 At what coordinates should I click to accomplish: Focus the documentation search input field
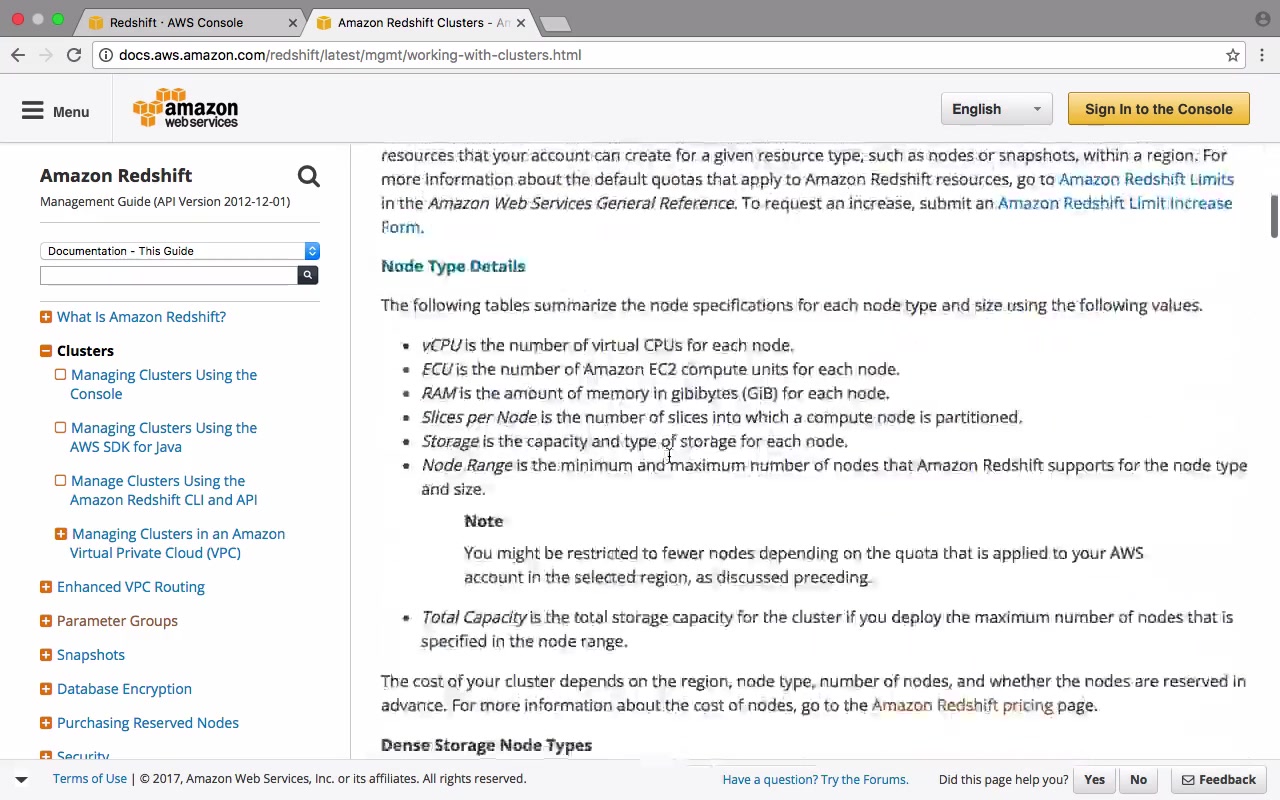(169, 275)
